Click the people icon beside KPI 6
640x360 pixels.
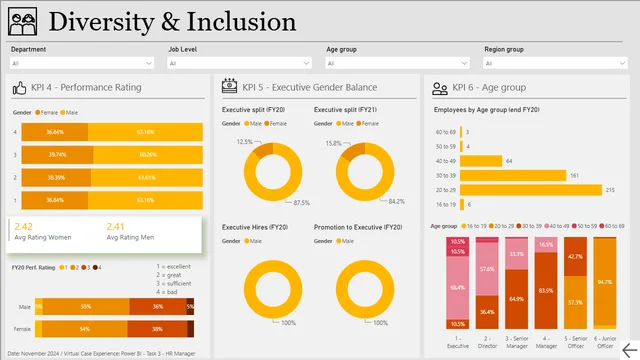coord(440,89)
